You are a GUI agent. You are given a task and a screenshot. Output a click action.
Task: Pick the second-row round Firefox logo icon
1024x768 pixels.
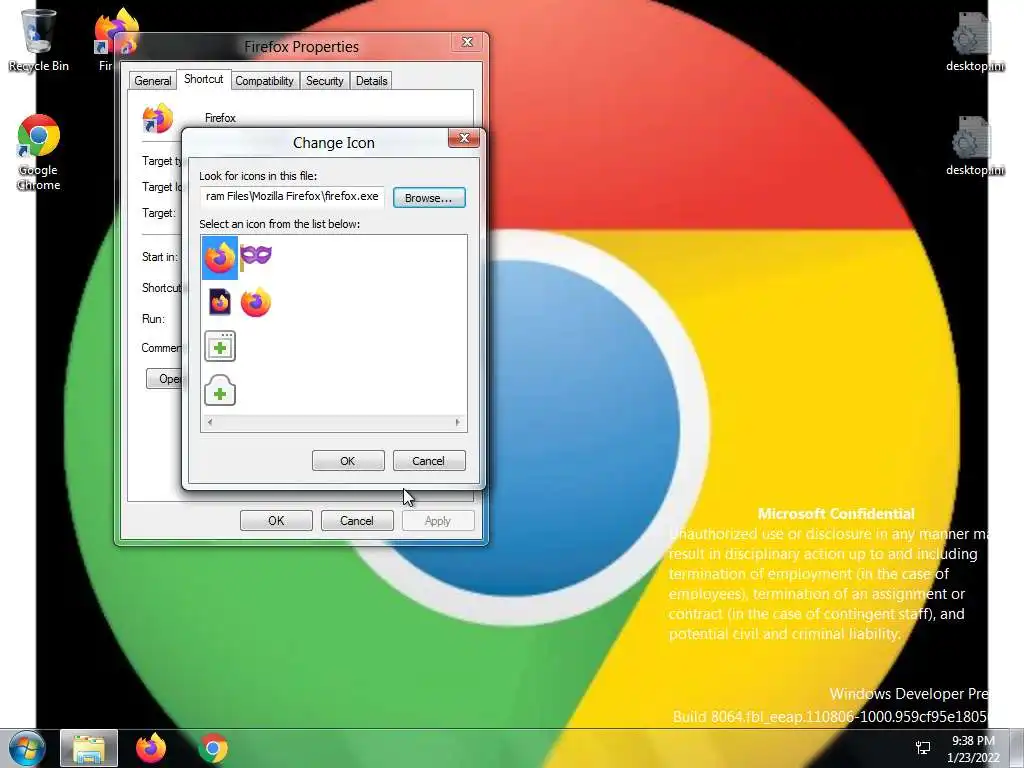point(255,302)
